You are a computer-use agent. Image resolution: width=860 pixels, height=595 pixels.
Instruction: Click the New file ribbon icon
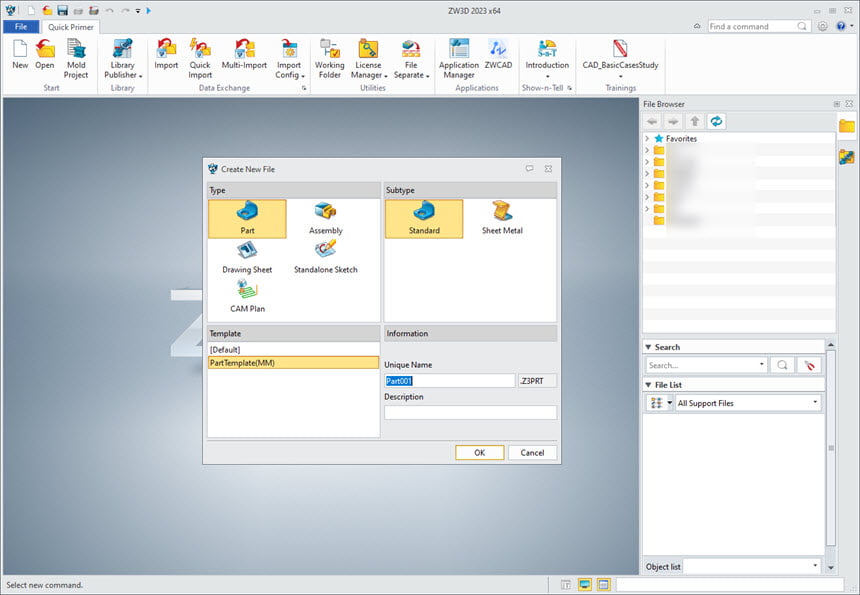(20, 54)
